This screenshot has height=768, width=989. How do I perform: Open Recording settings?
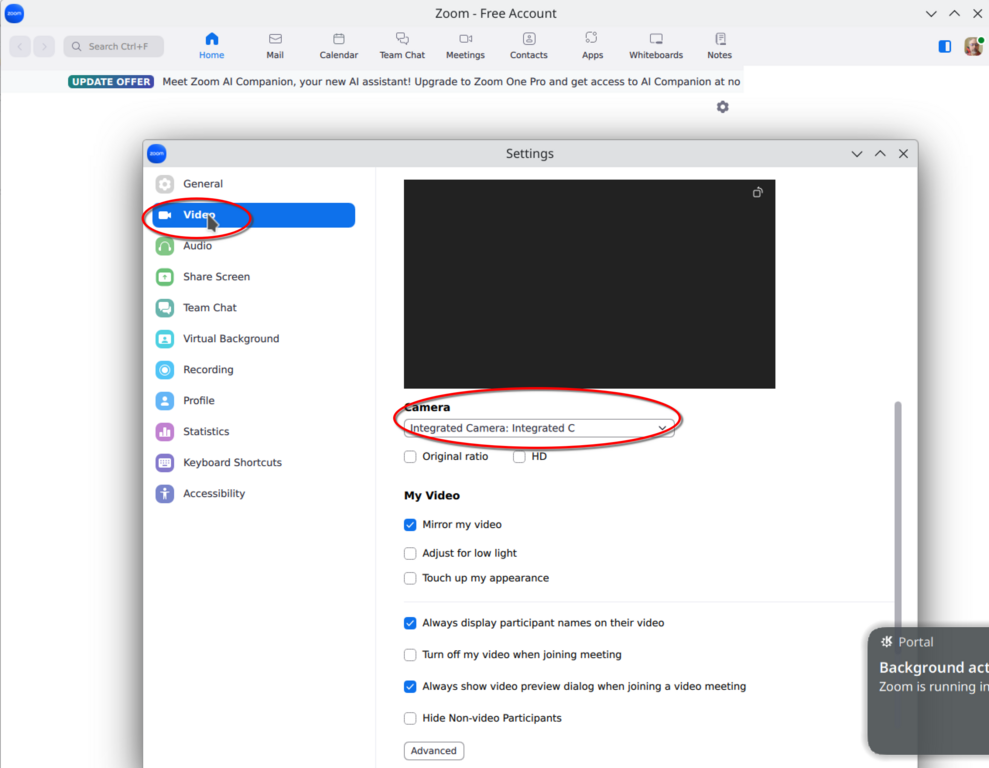click(254, 369)
